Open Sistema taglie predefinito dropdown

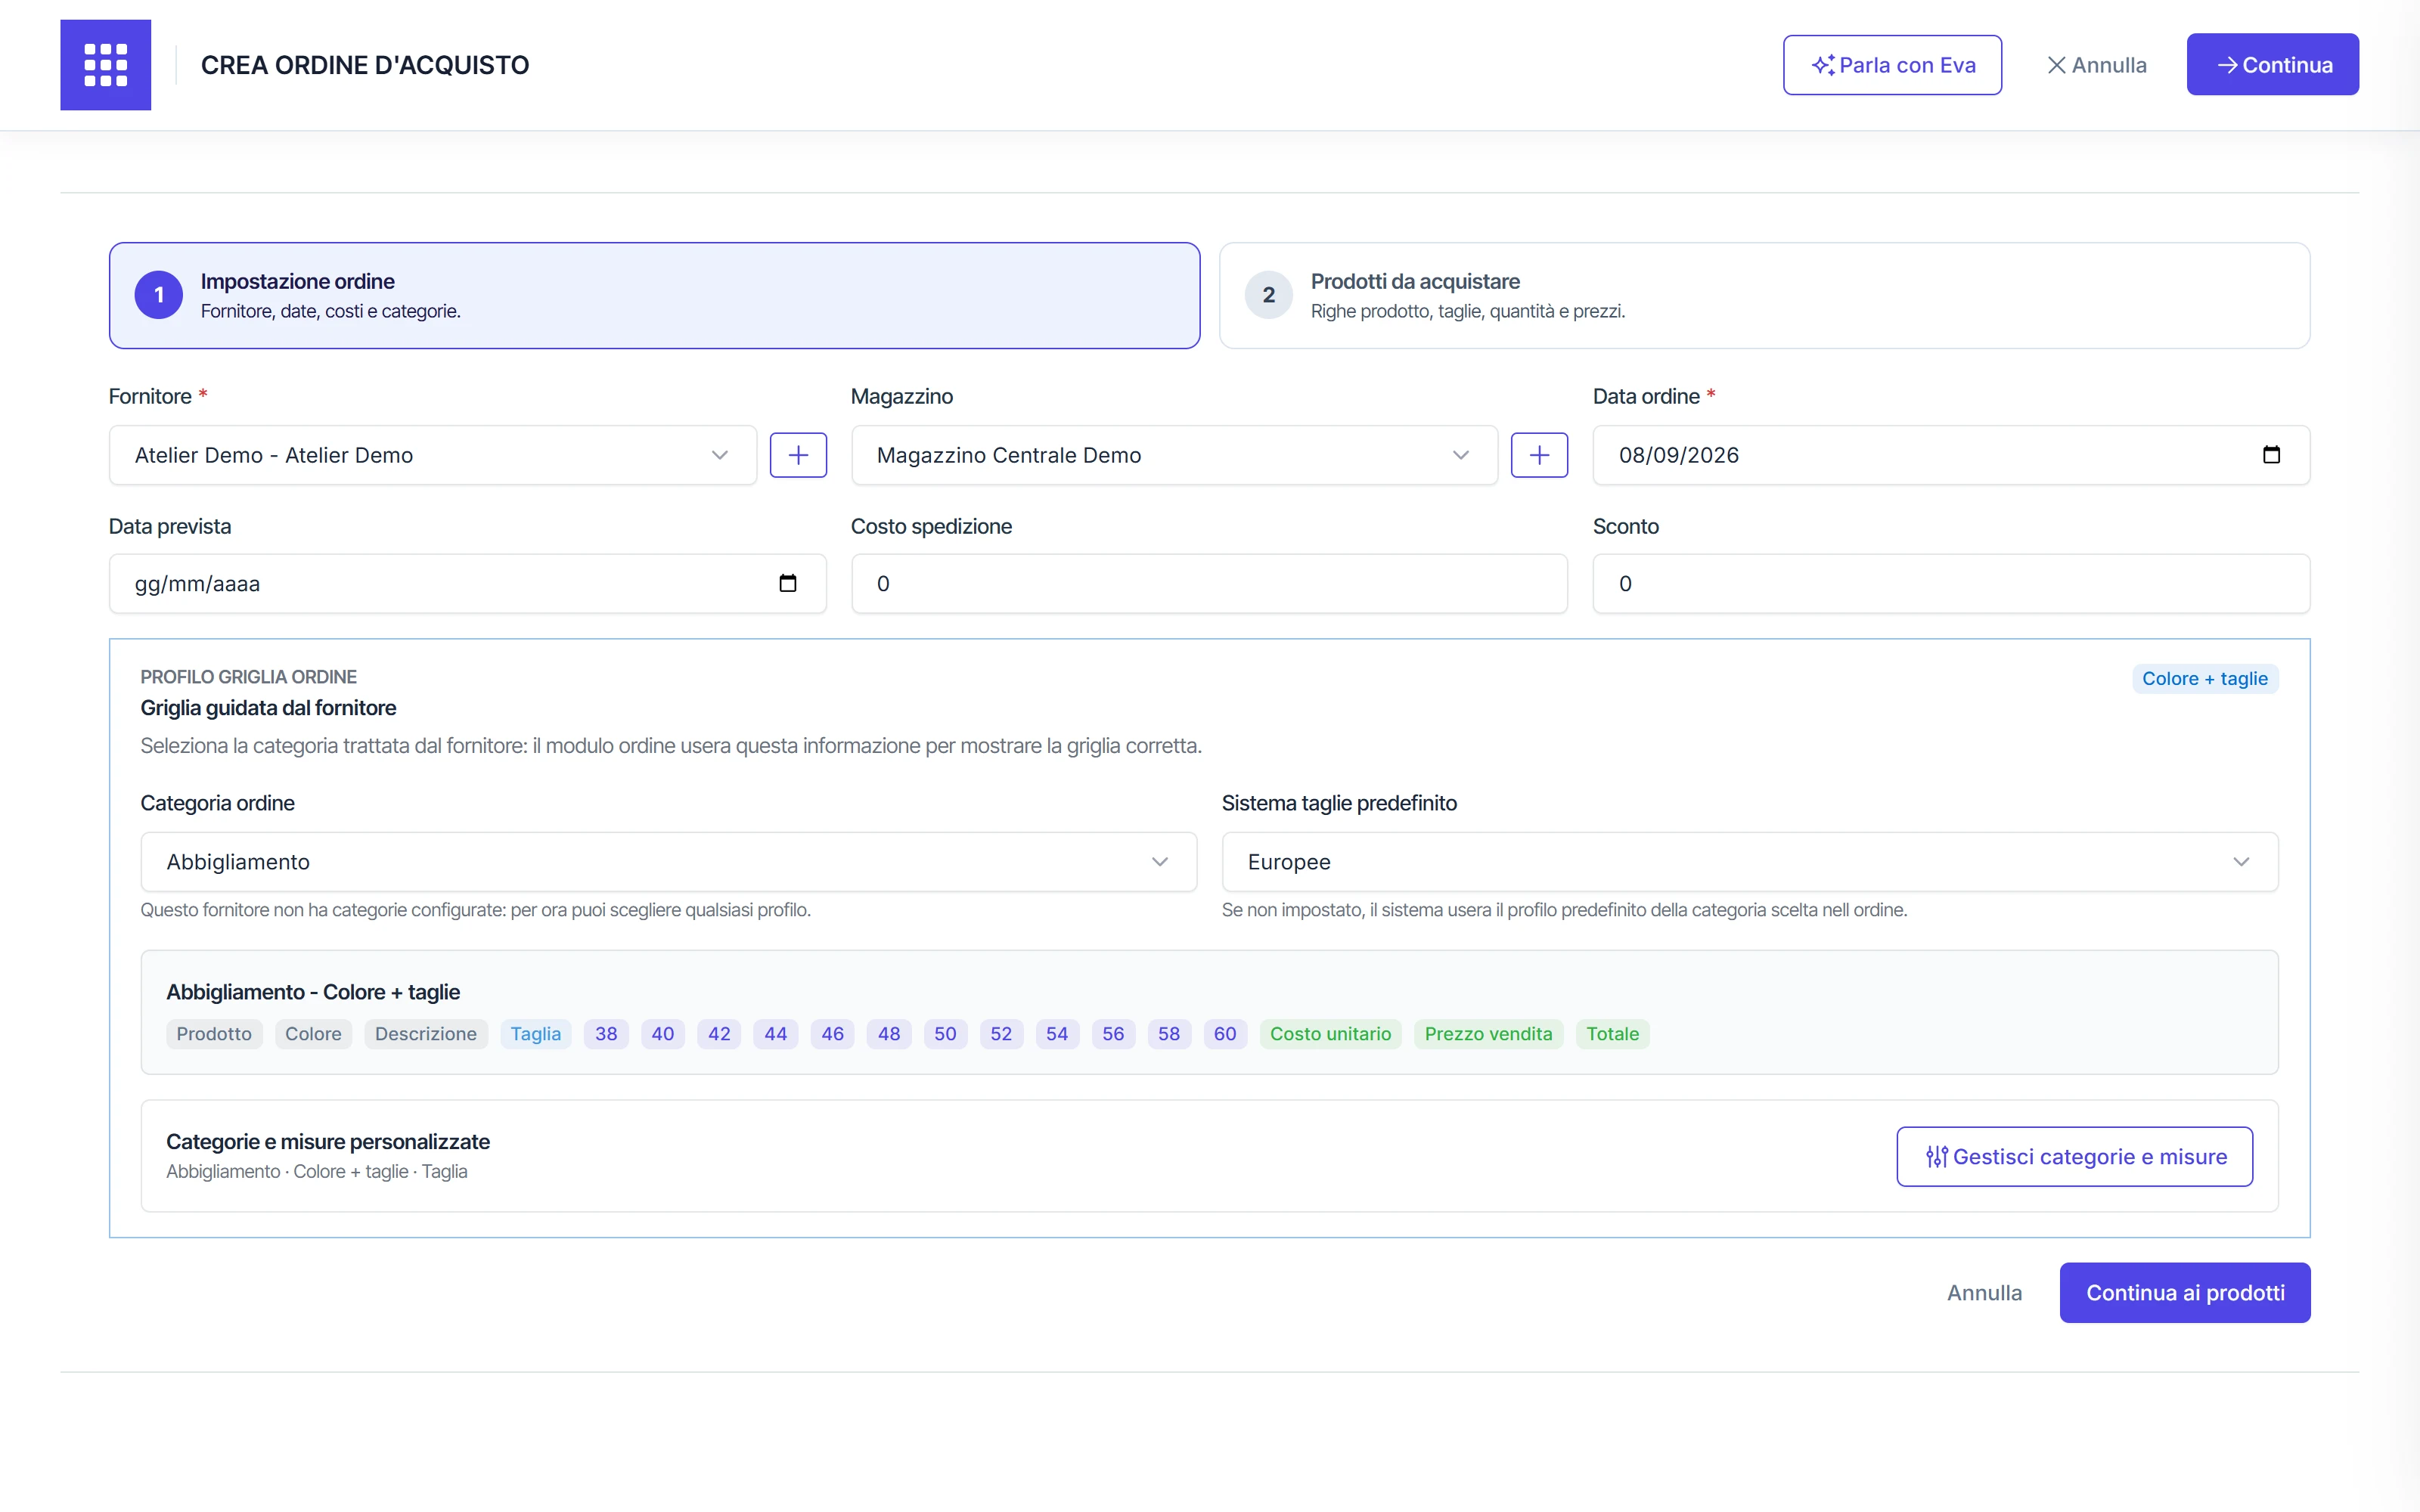pos(1749,861)
